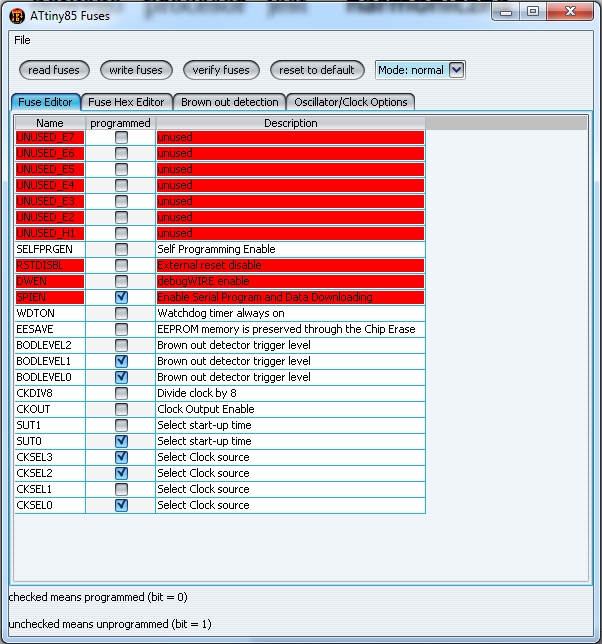The height and width of the screenshot is (644, 602).
Task: Minimize the ATtiny85 Fuses window
Action: point(505,12)
